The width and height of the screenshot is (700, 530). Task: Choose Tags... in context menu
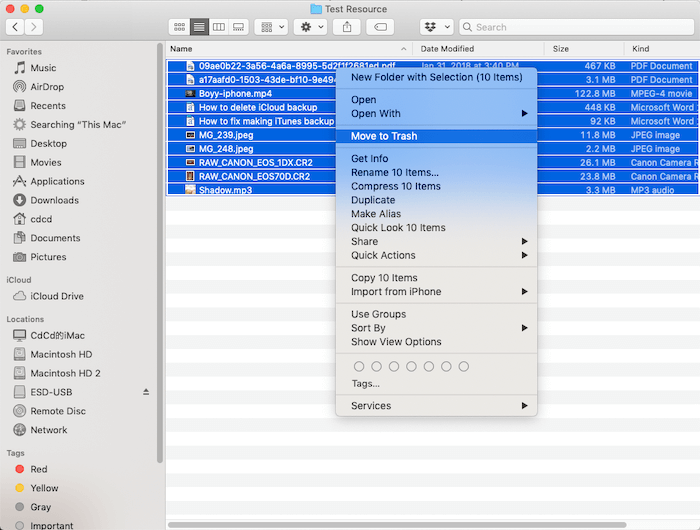pos(436,384)
